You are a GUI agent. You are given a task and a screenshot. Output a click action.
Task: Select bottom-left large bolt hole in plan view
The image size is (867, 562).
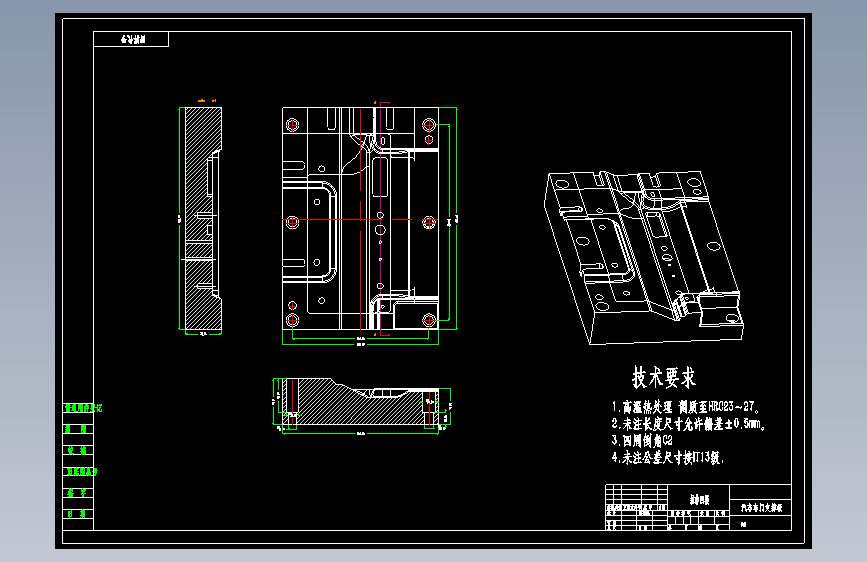[293, 320]
